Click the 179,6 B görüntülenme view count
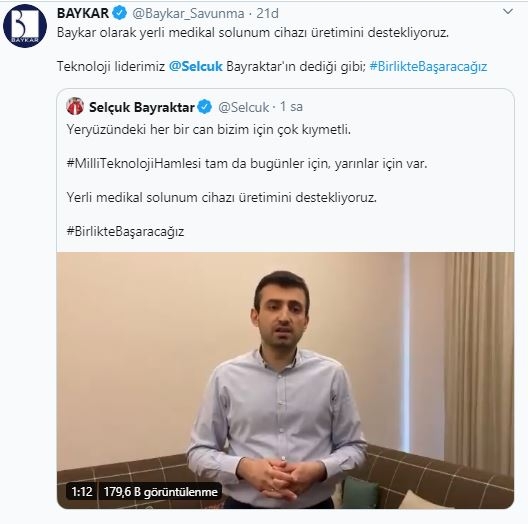528x524 pixels. 160,492
